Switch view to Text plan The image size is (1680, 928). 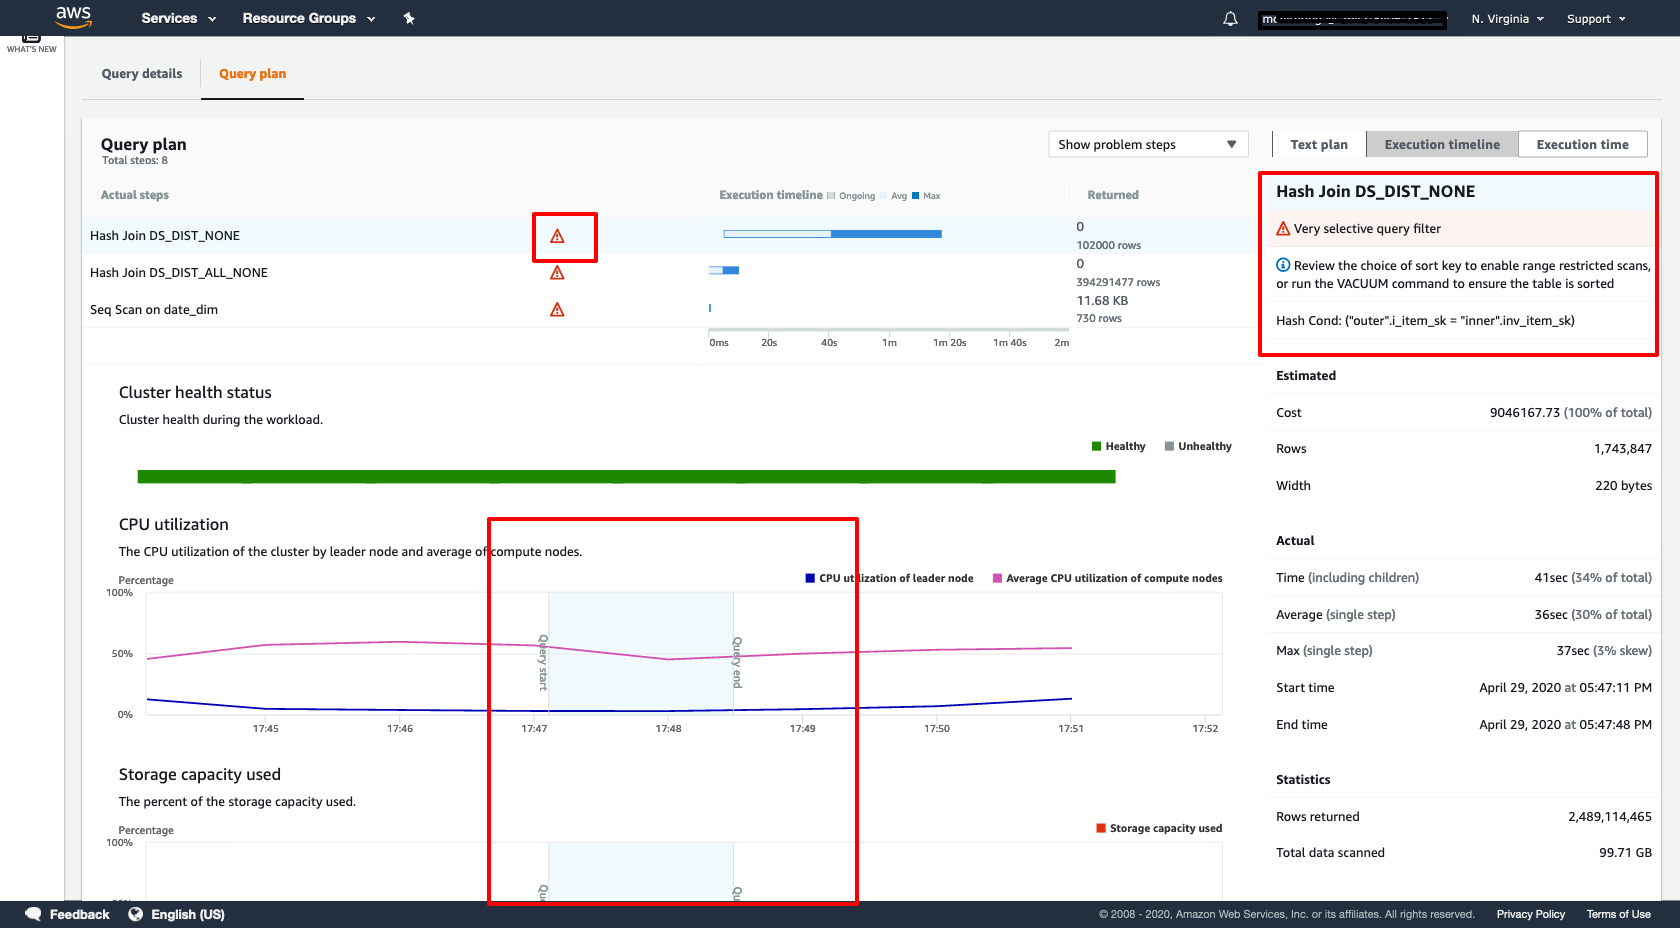click(x=1318, y=145)
